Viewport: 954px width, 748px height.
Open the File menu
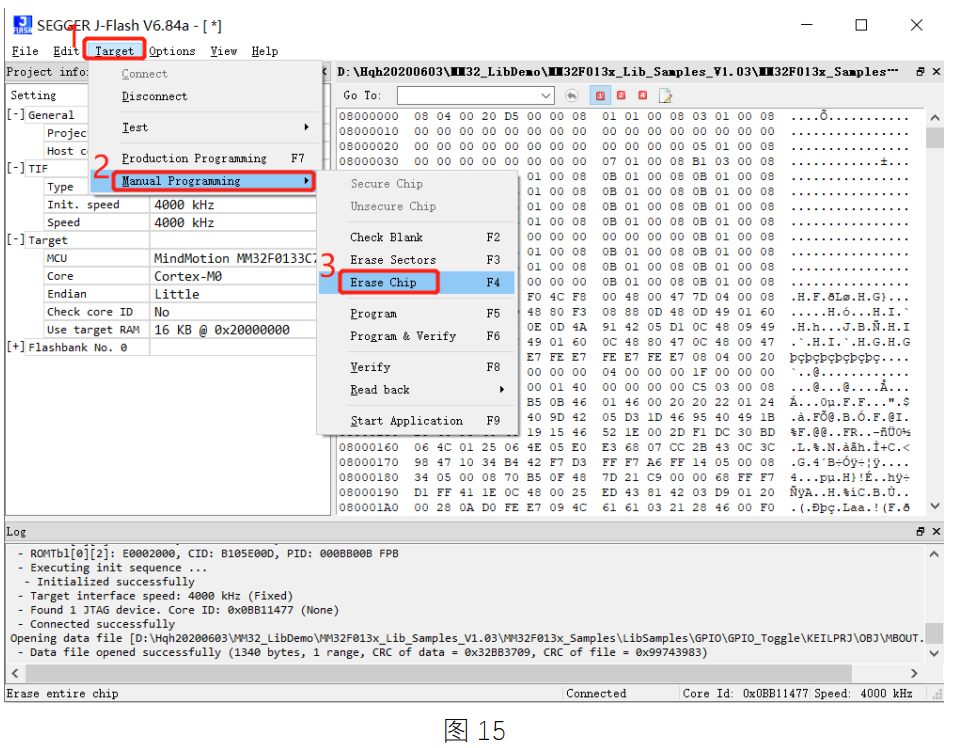25,51
